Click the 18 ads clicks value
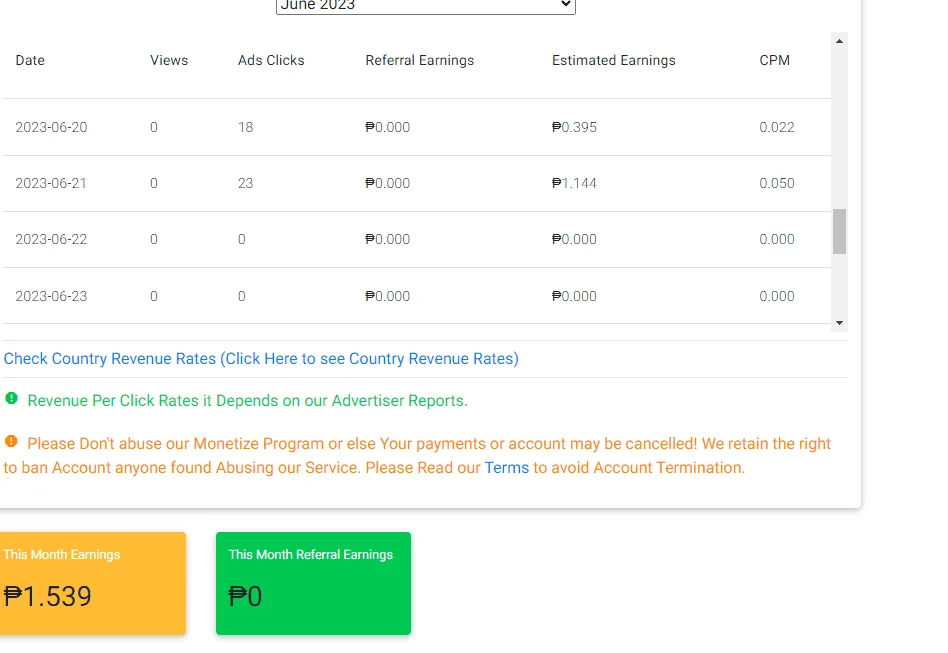This screenshot has width=948, height=653. (245, 128)
